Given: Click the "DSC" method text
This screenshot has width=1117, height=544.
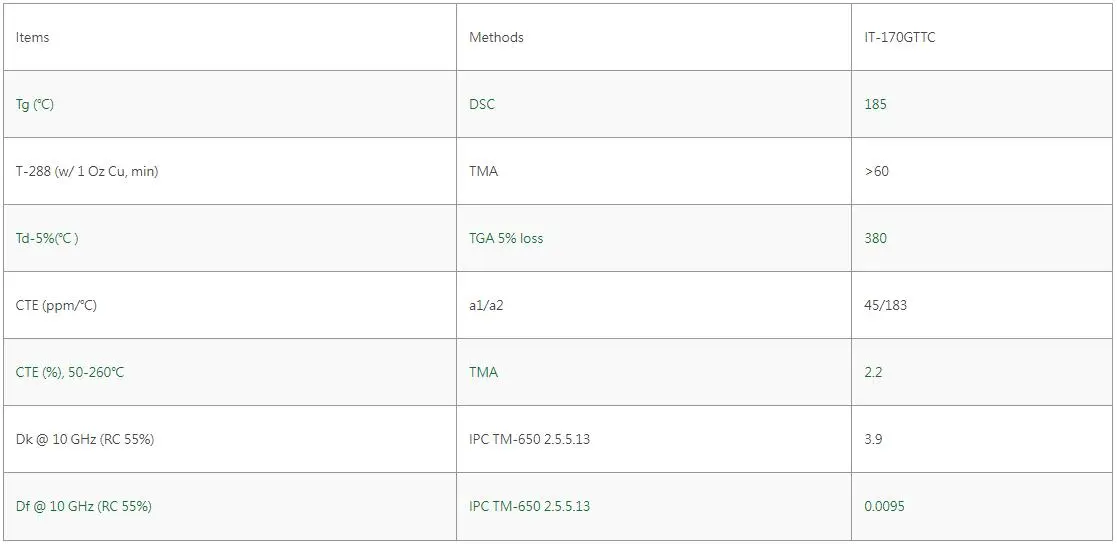Looking at the screenshot, I should 482,104.
